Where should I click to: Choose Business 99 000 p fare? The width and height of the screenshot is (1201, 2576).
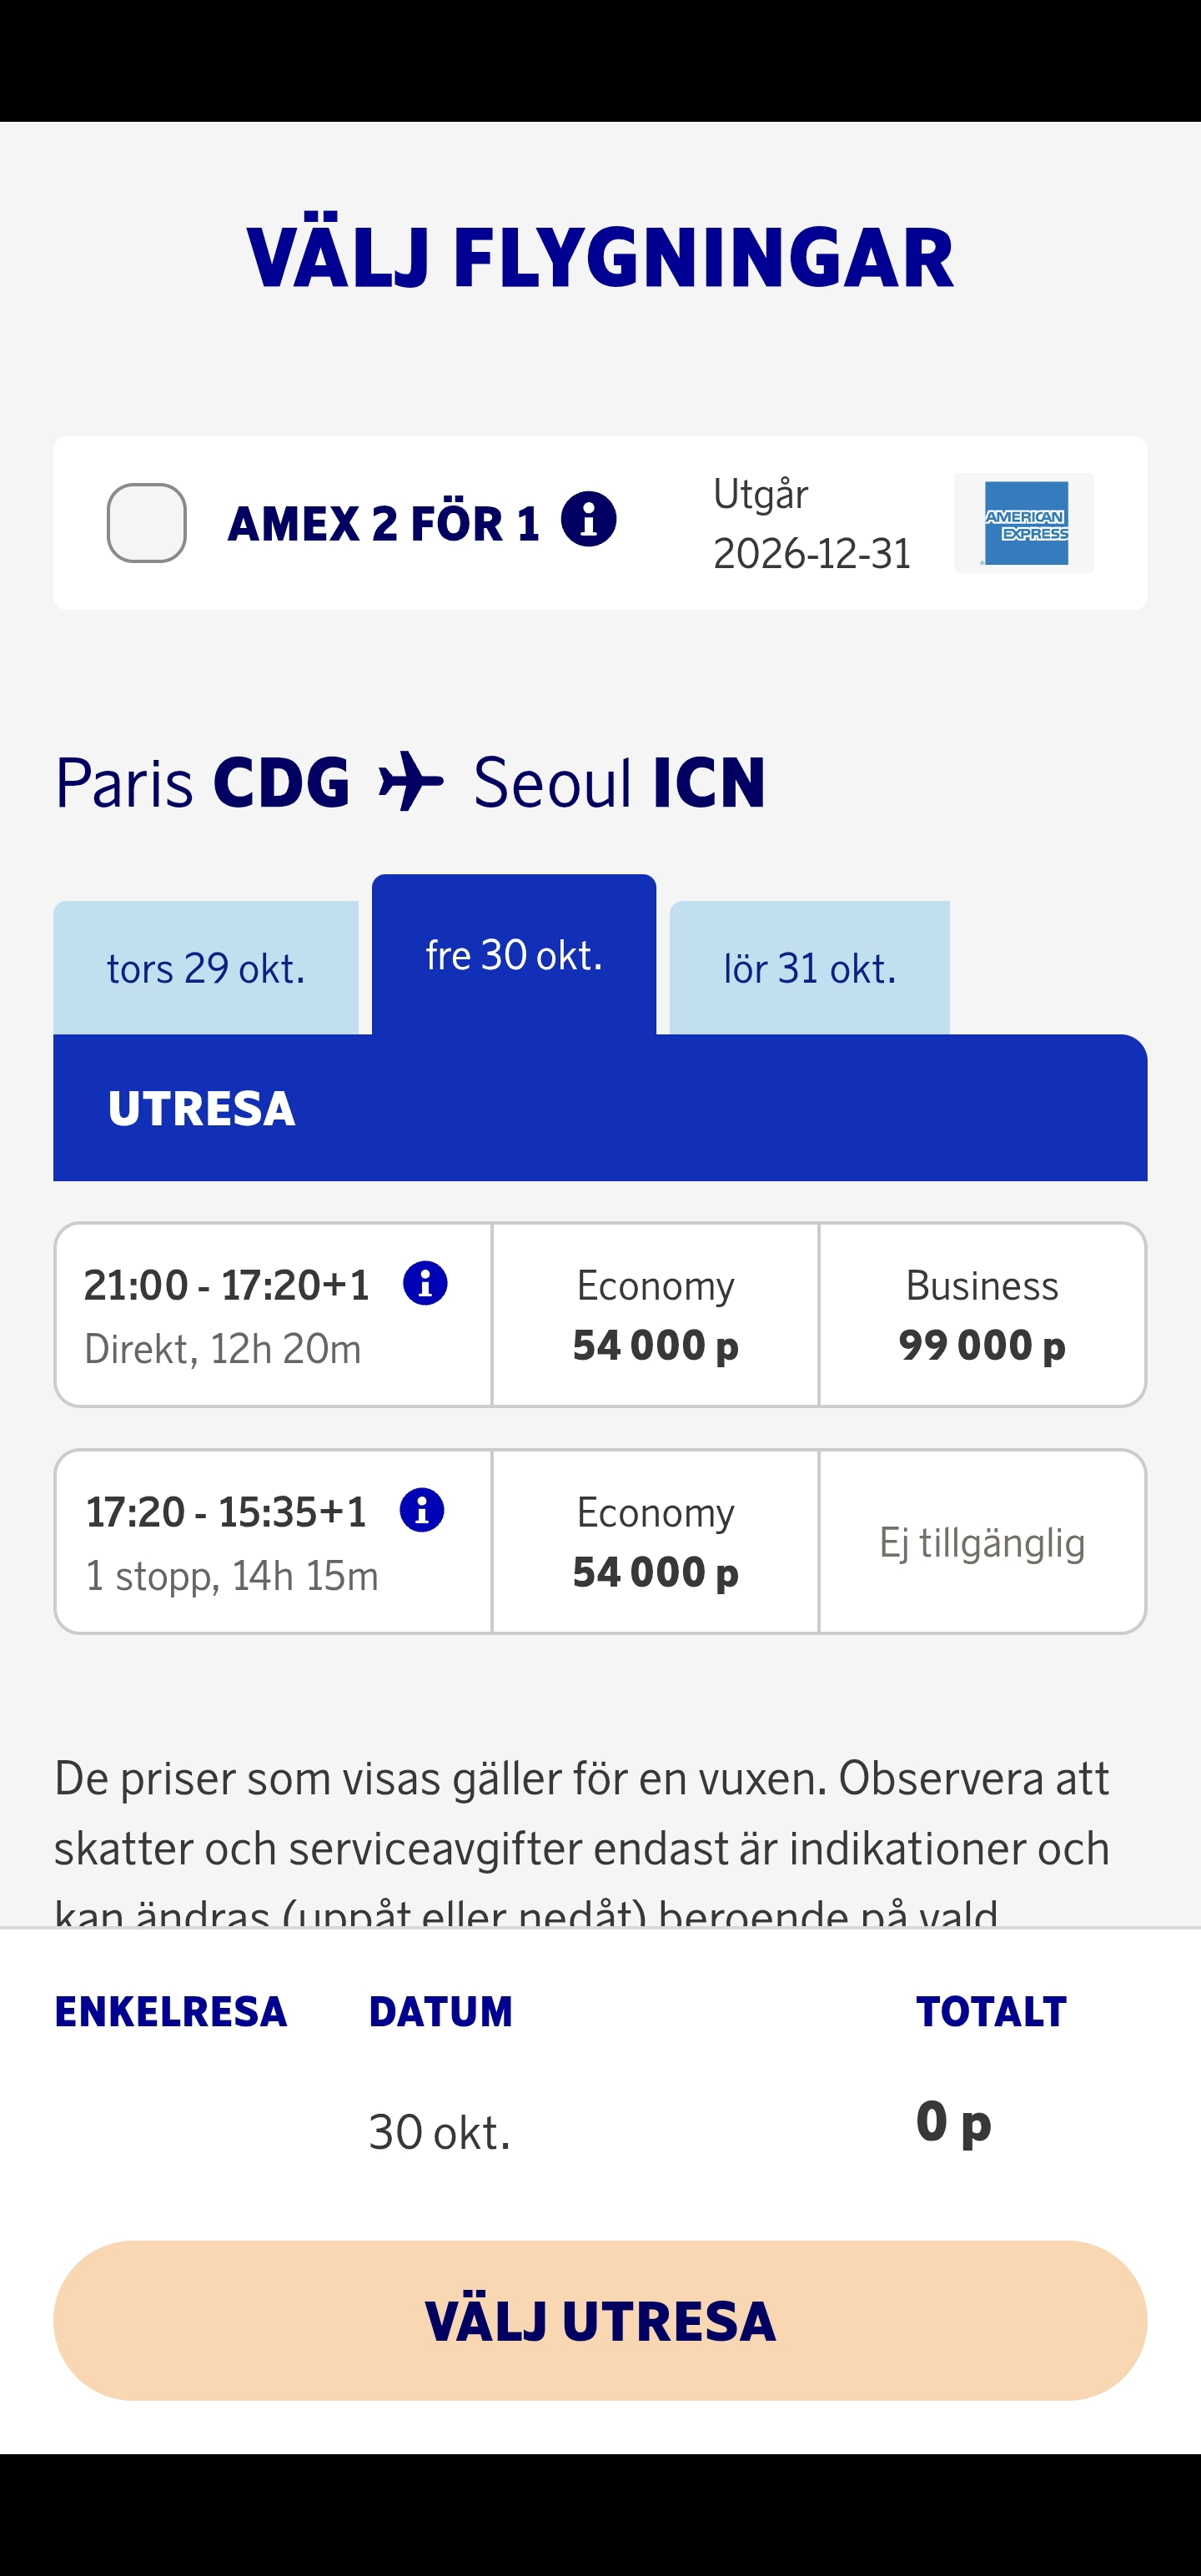tap(982, 1315)
